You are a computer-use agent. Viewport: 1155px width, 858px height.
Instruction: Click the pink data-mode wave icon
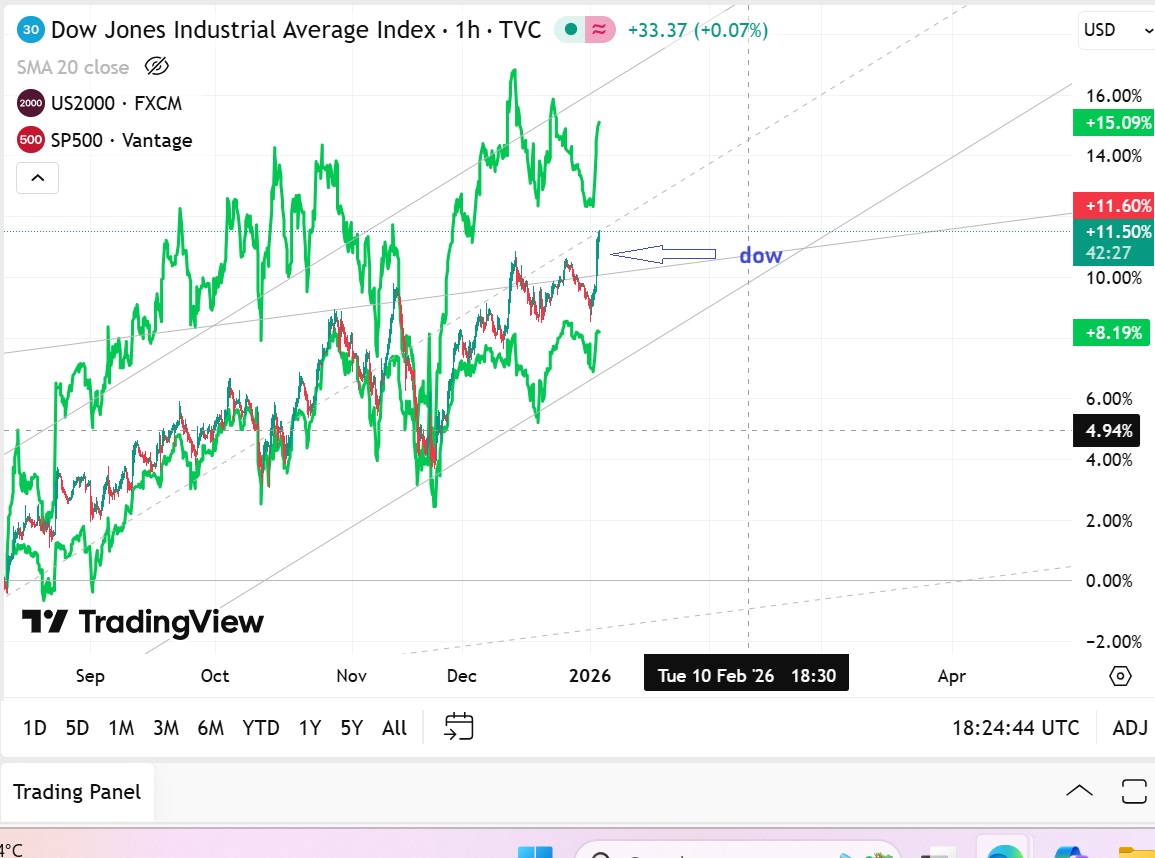pyautogui.click(x=600, y=30)
